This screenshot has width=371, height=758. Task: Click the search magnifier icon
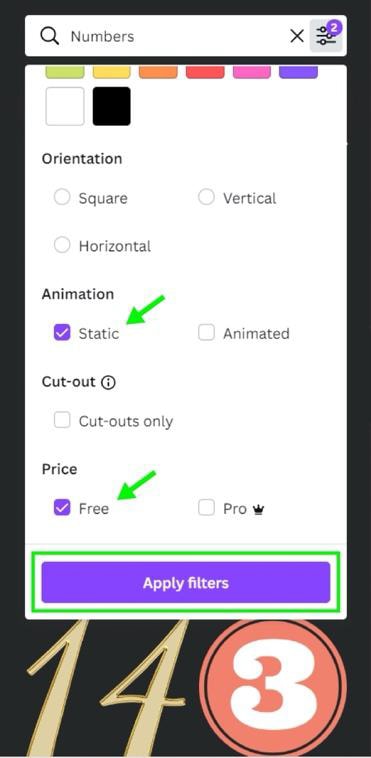tap(49, 36)
